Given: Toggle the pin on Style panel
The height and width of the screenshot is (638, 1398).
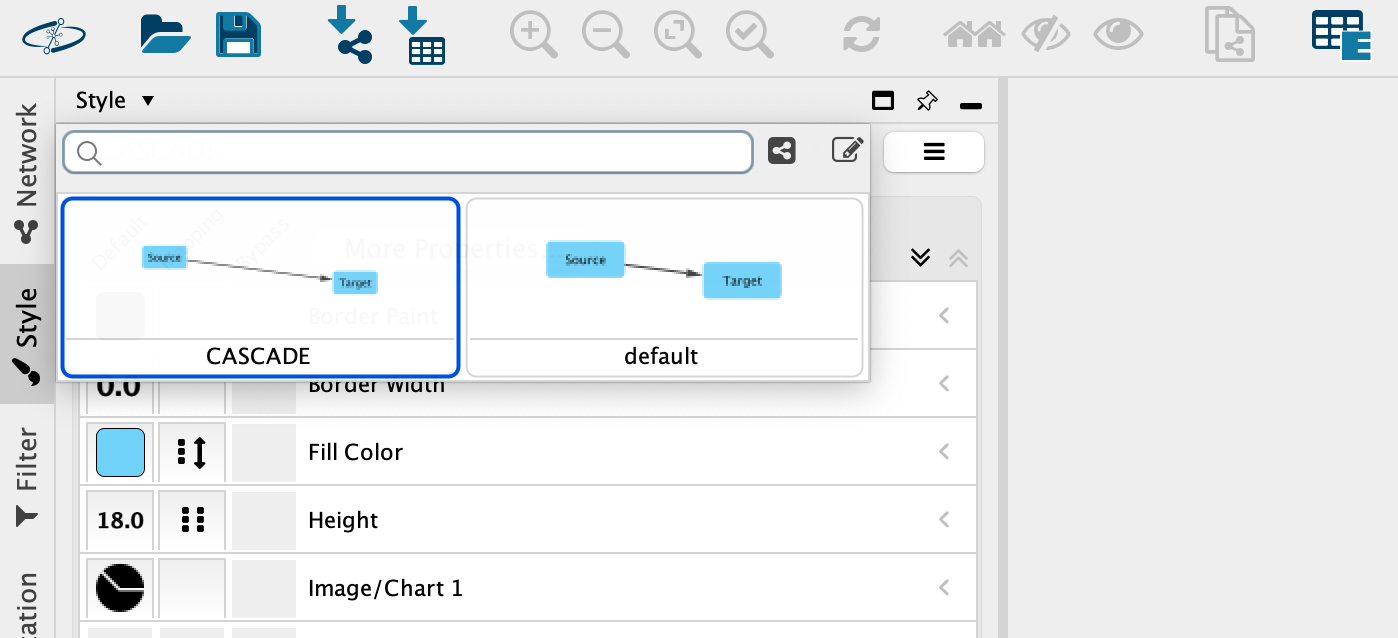Looking at the screenshot, I should coord(927,101).
